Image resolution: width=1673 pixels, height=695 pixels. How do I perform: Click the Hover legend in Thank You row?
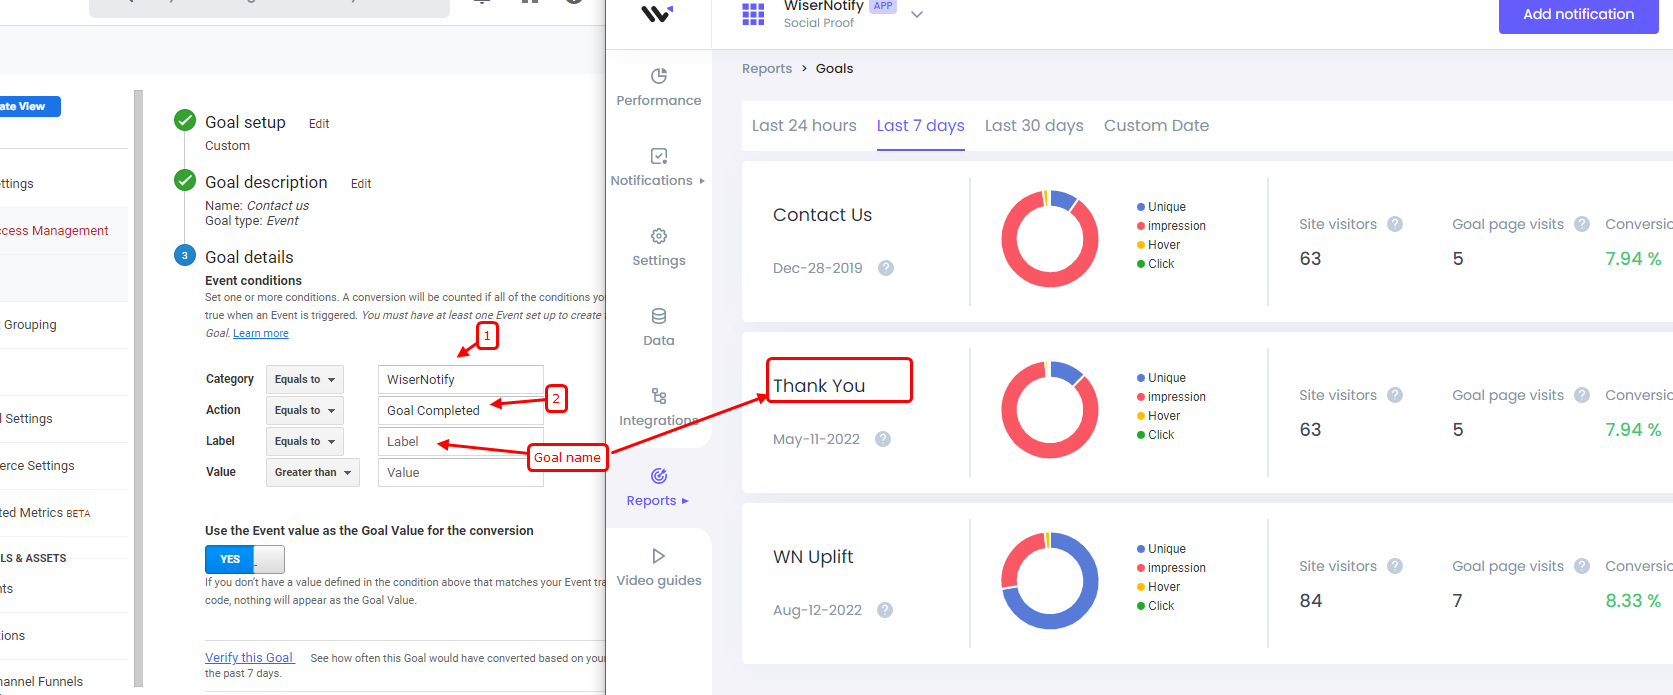click(x=1158, y=416)
